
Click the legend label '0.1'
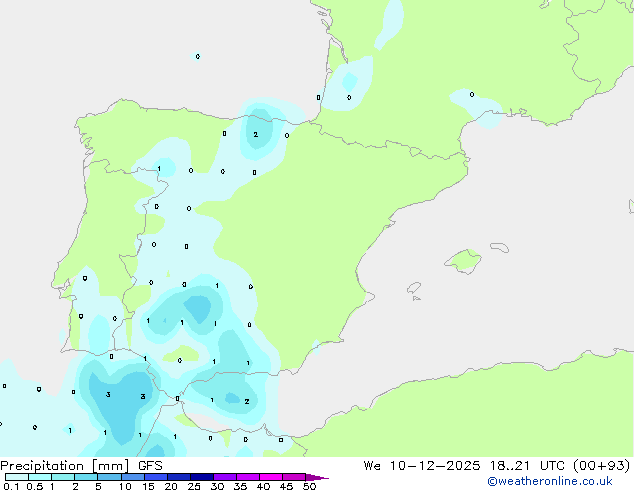point(11,486)
